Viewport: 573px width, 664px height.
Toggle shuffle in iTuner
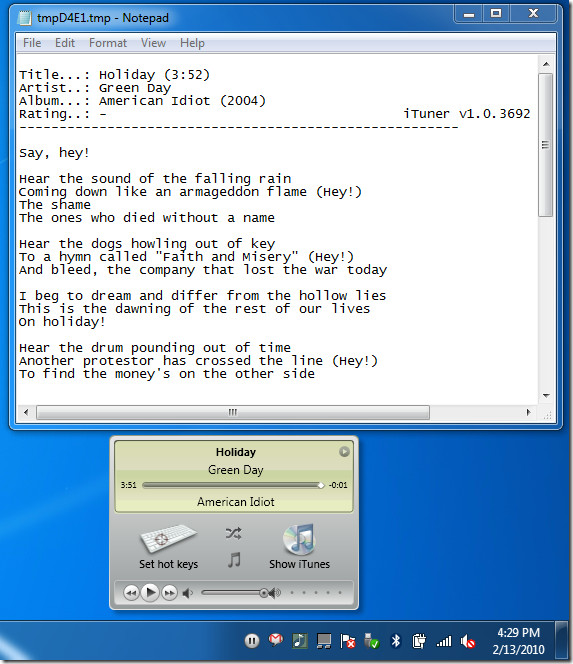coord(233,533)
